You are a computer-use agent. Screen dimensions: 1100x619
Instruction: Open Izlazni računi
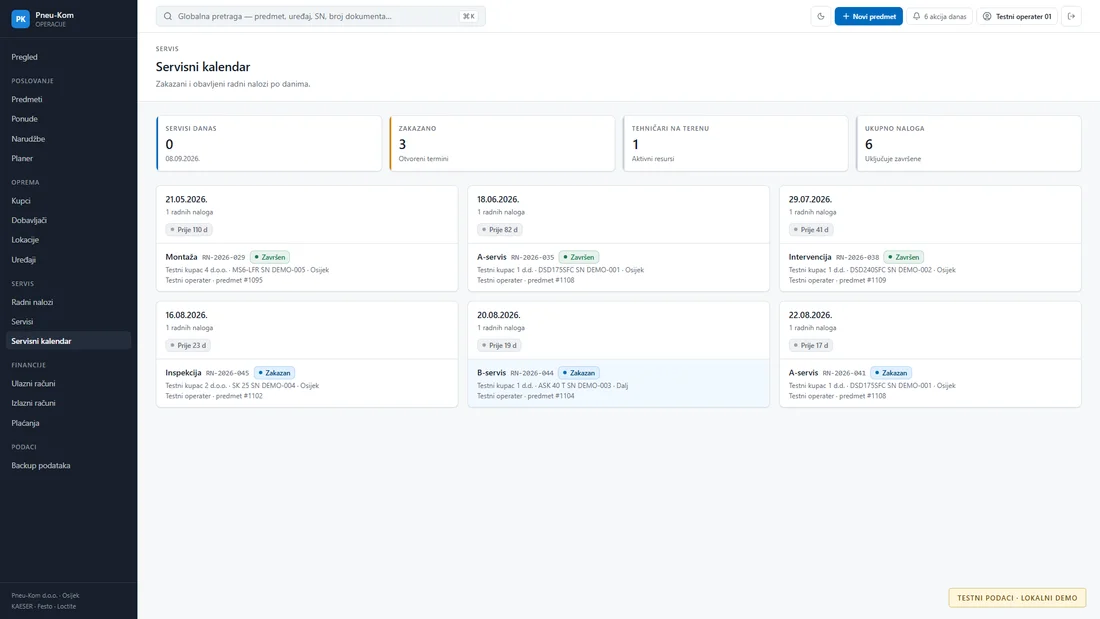click(x=68, y=404)
